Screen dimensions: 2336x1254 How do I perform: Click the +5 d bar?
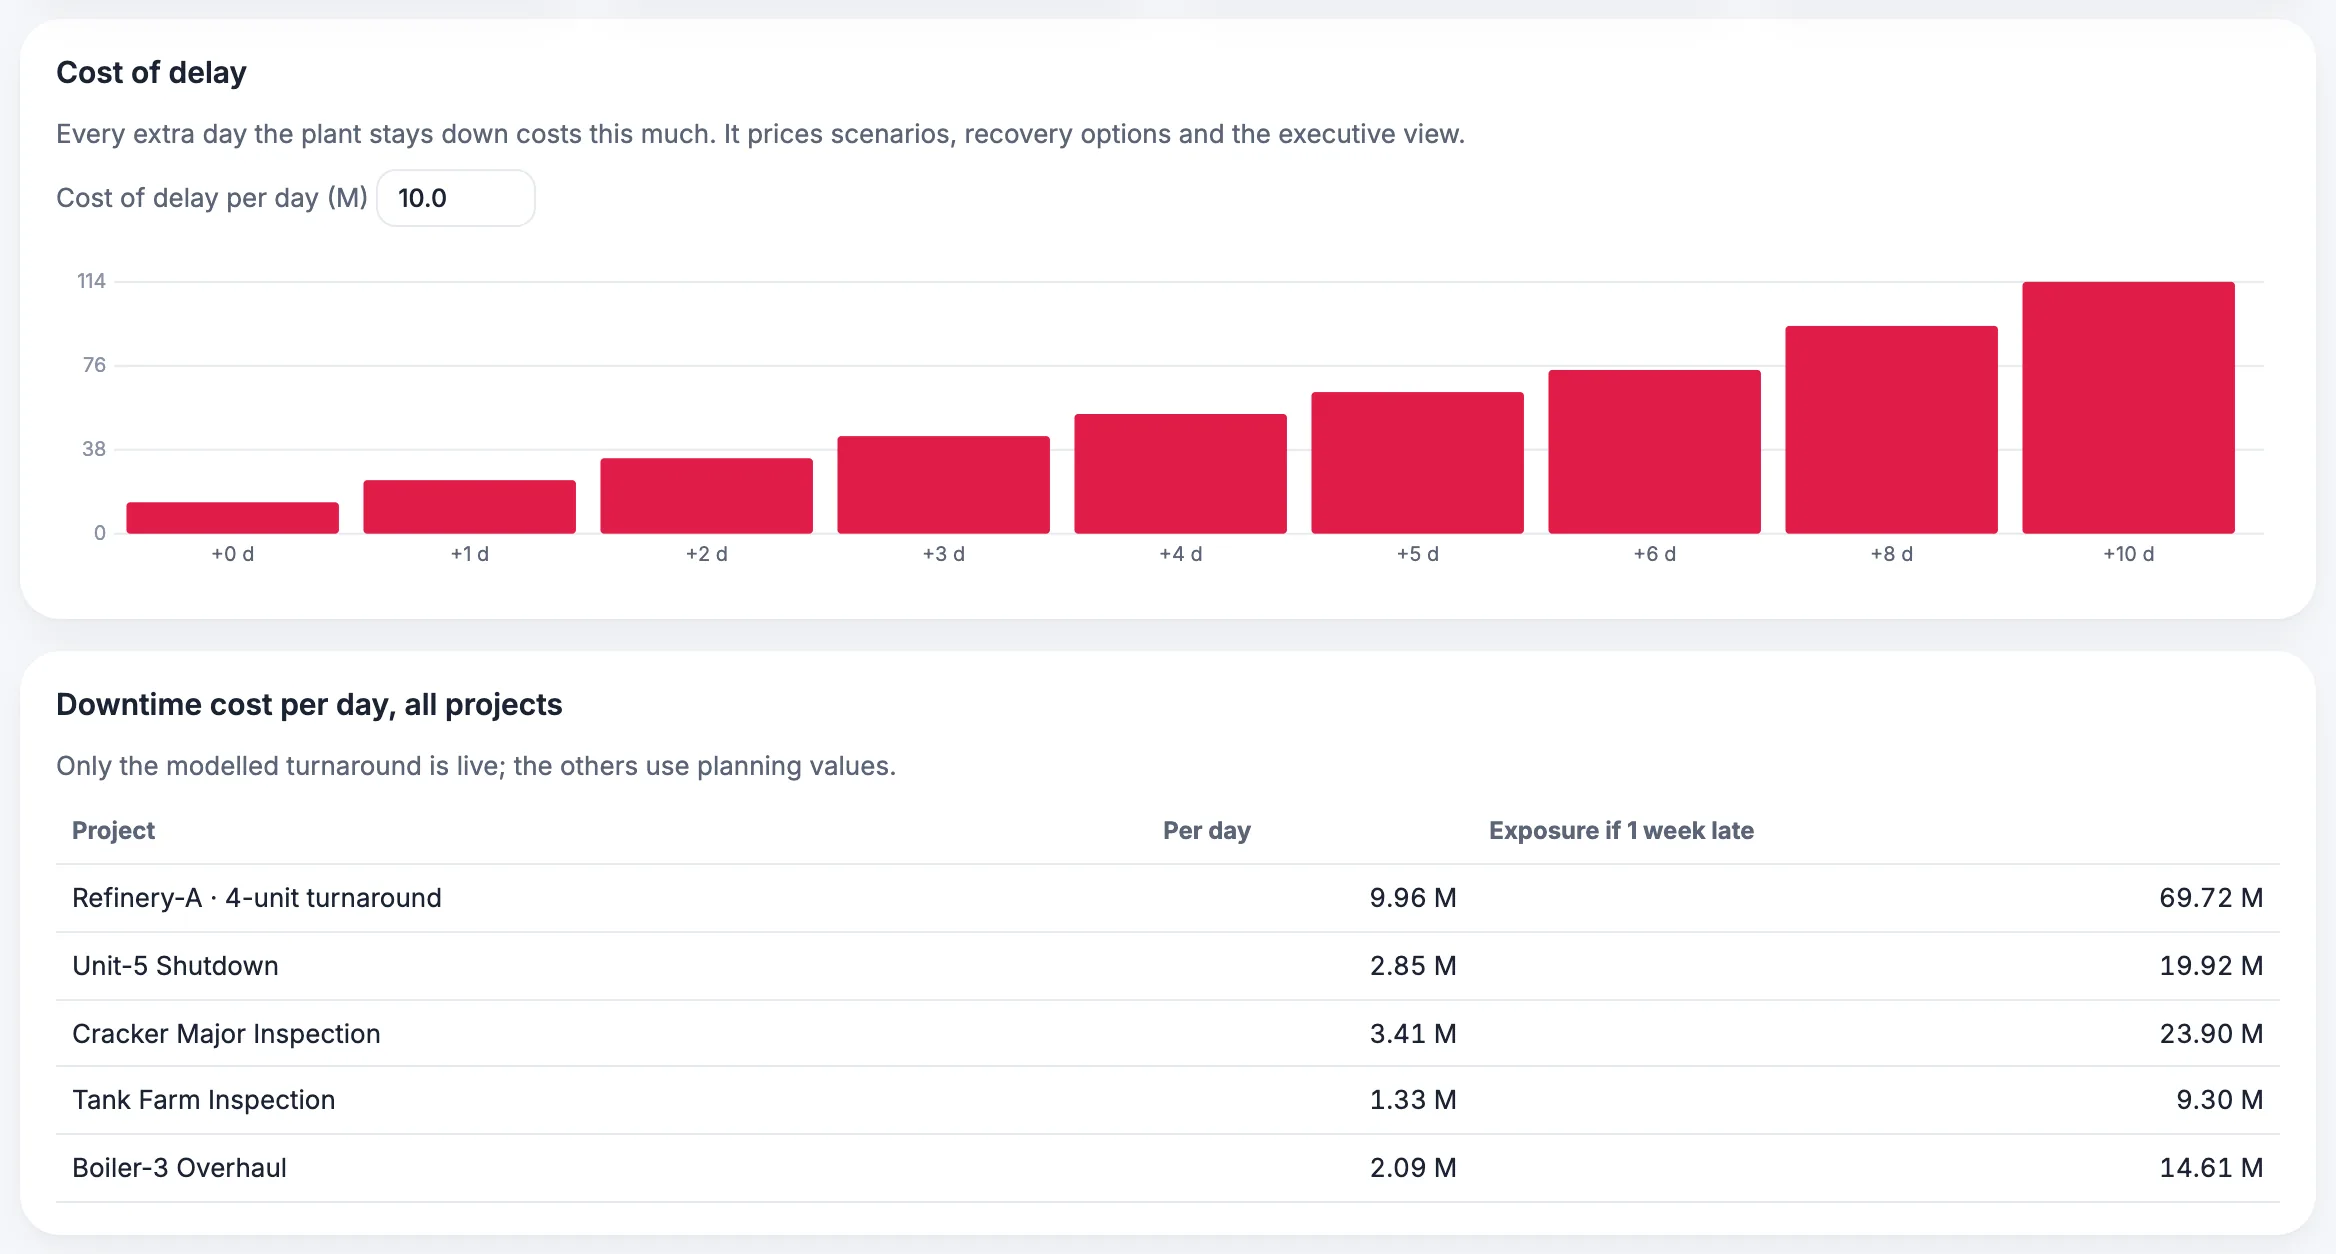pyautogui.click(x=1418, y=463)
